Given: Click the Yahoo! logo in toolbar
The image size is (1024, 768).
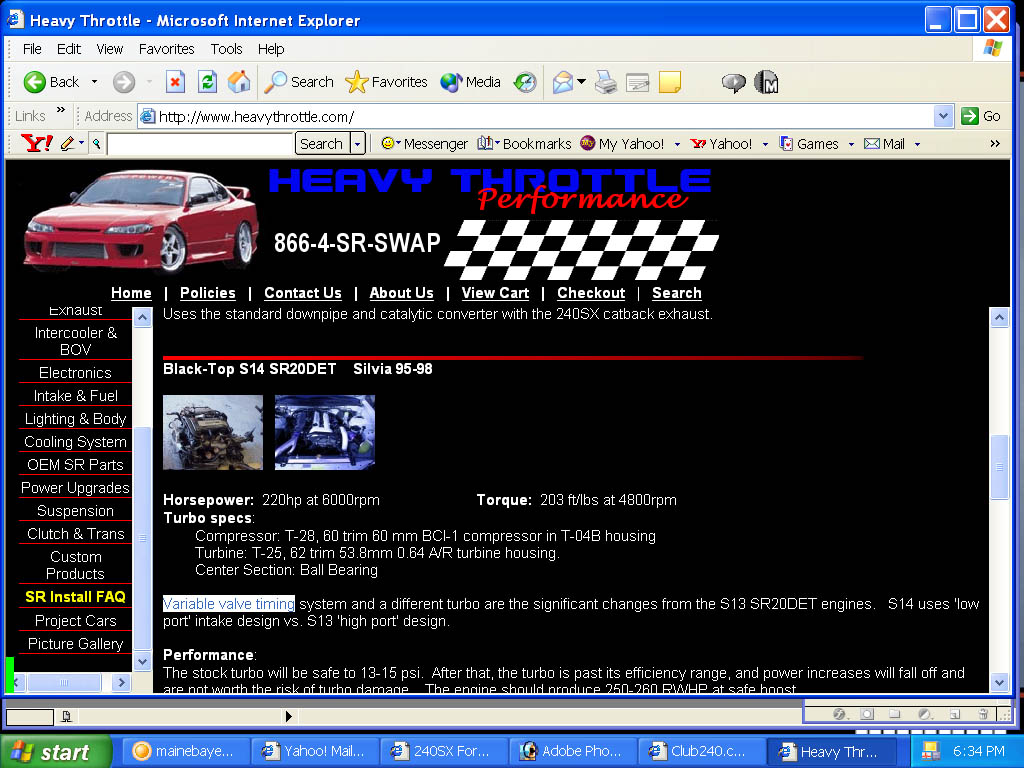Looking at the screenshot, I should 37,143.
